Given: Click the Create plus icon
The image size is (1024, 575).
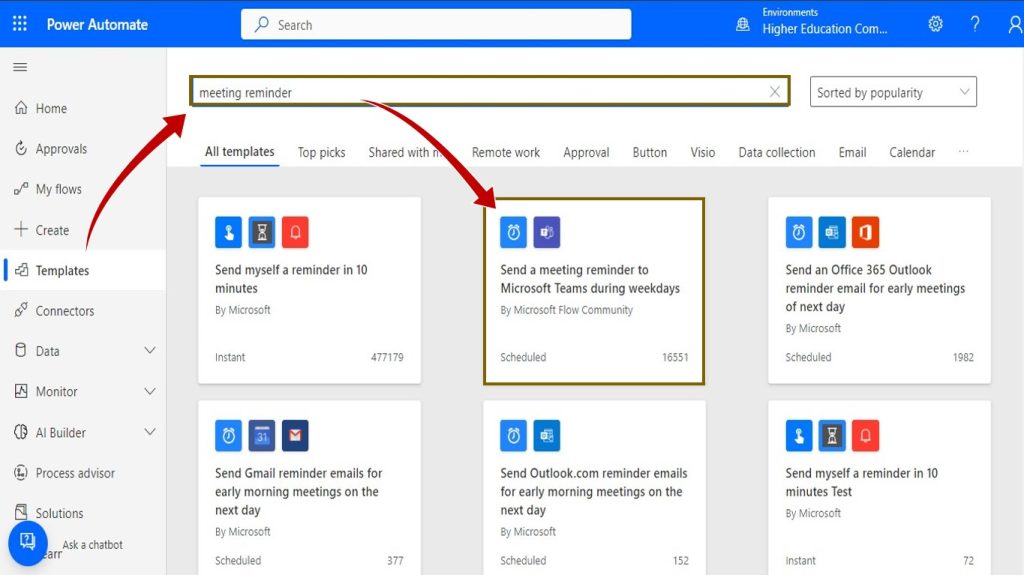Looking at the screenshot, I should click(x=21, y=229).
